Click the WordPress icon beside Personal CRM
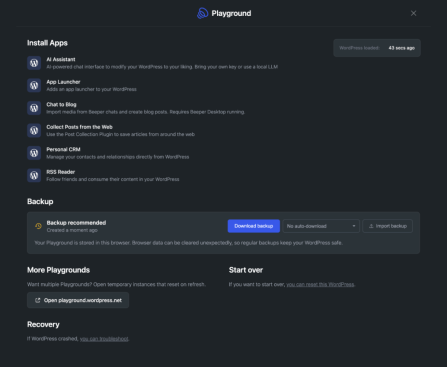This screenshot has width=447, height=367. [34, 153]
